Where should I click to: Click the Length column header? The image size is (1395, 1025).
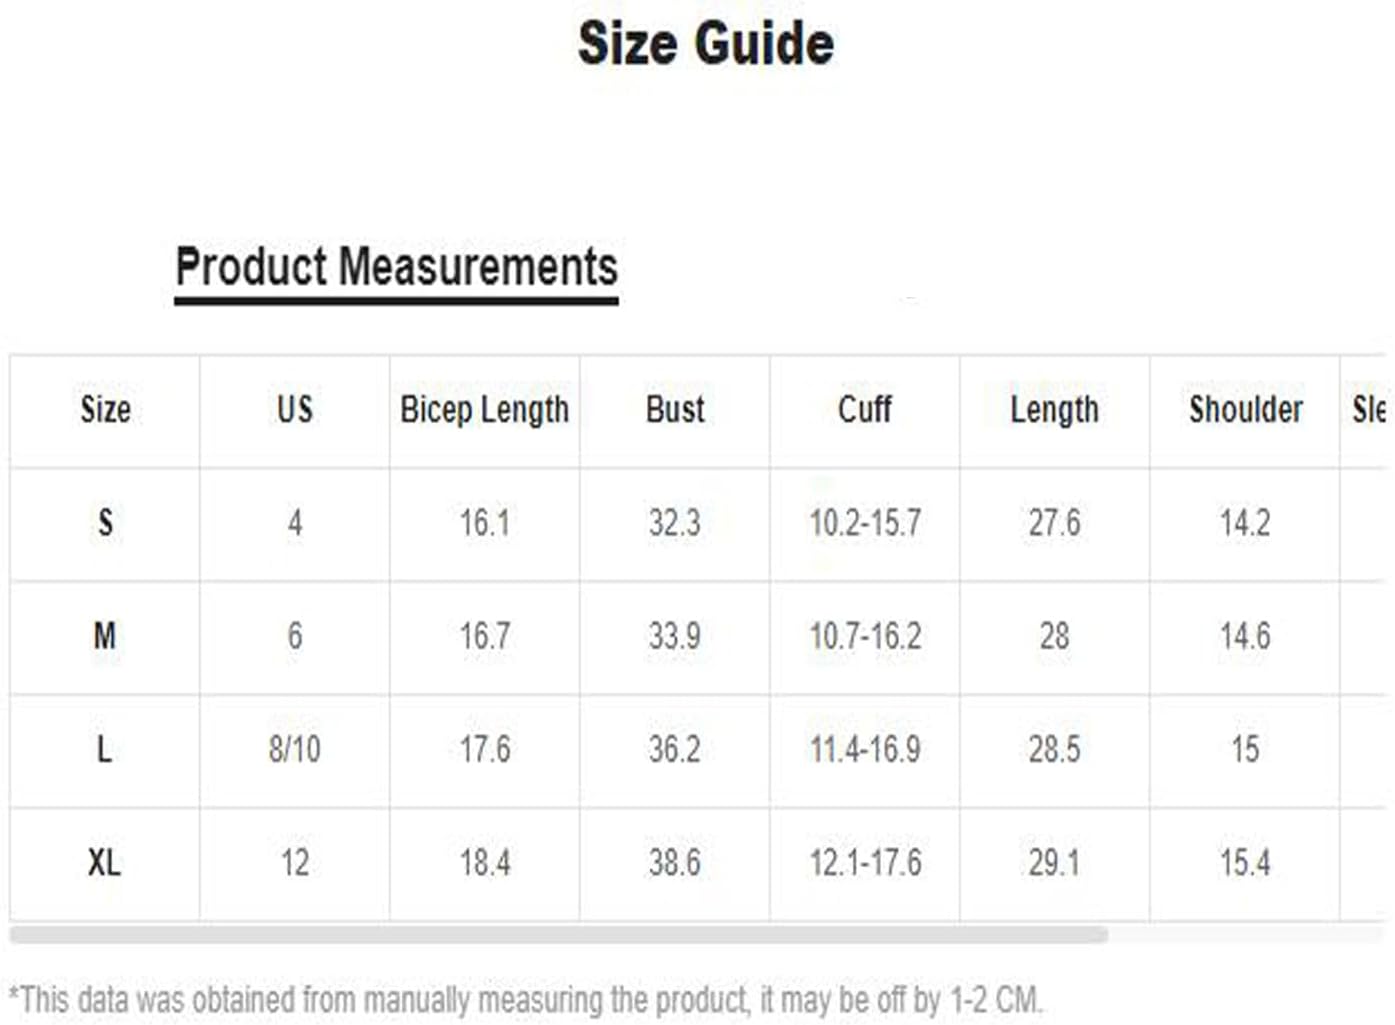pyautogui.click(x=1055, y=410)
